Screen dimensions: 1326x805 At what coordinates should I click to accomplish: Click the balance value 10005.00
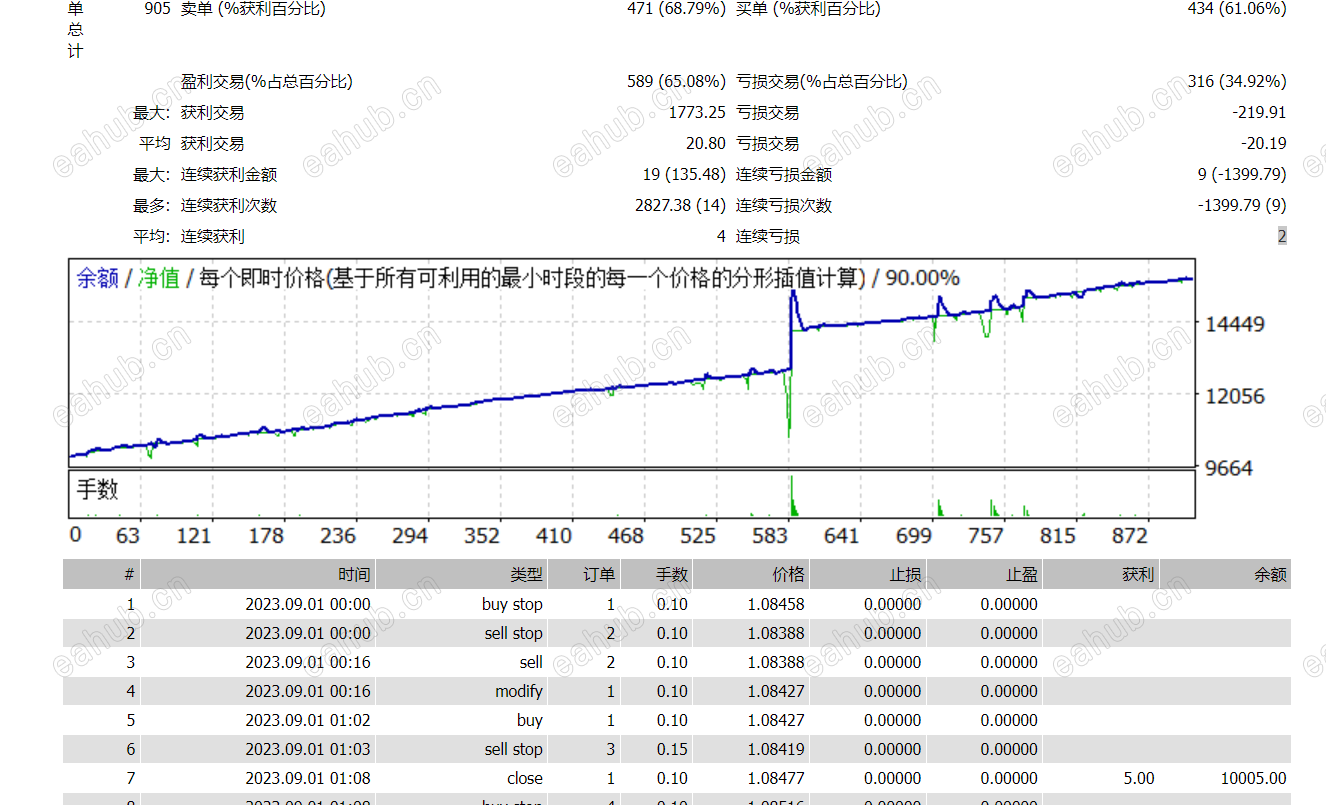point(1254,778)
